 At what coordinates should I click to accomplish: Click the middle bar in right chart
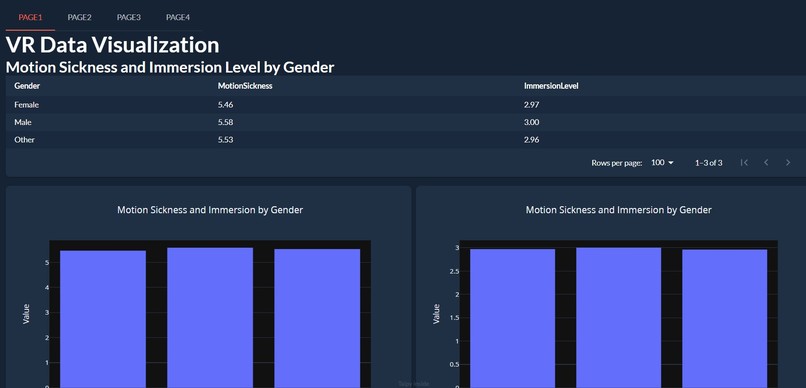[x=618, y=318]
